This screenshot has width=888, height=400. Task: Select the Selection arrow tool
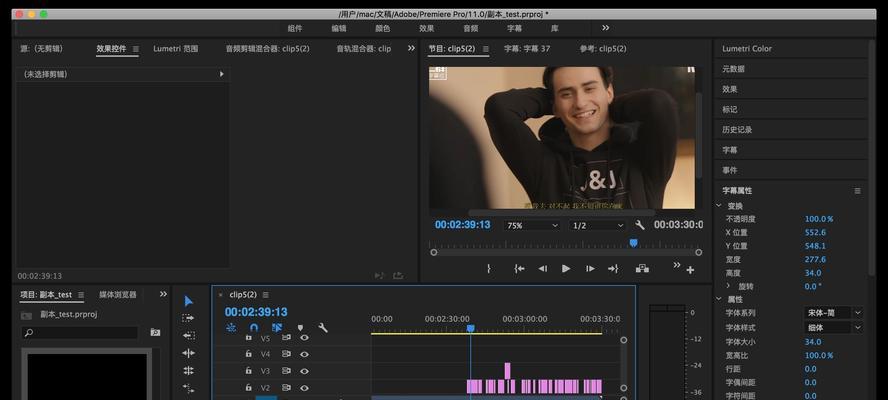[x=188, y=300]
